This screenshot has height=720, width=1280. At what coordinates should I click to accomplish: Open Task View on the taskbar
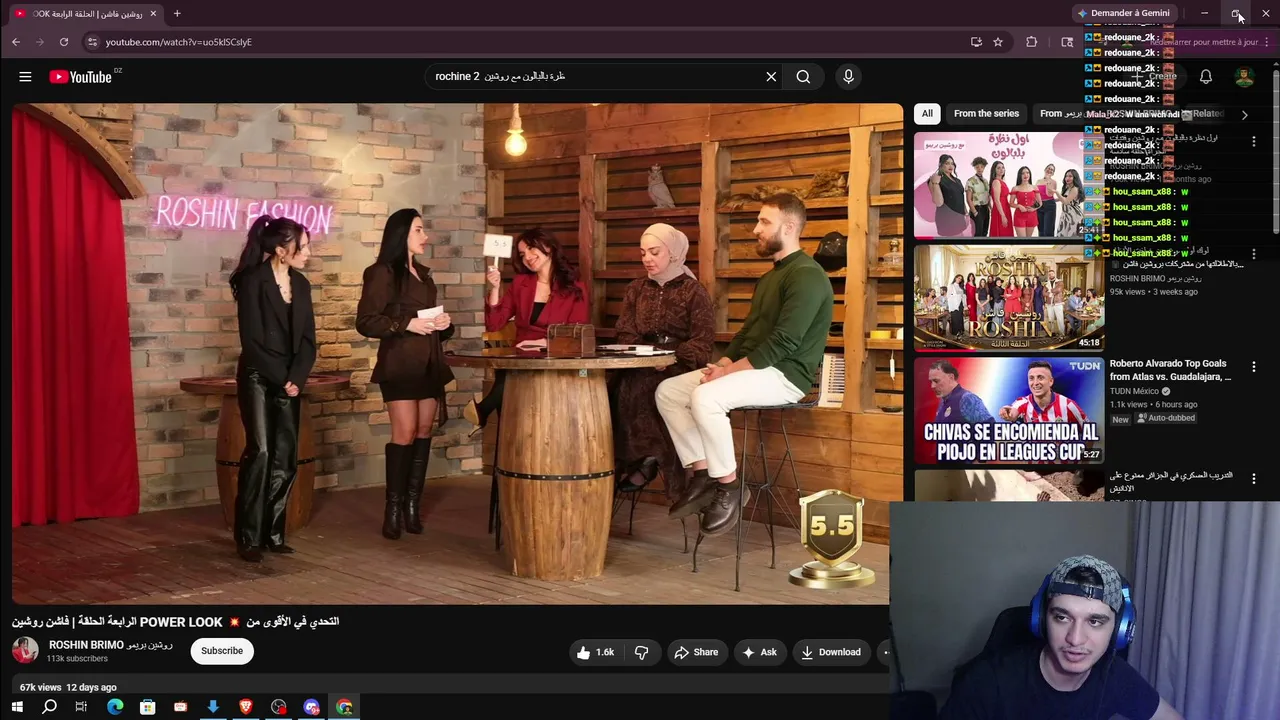pyautogui.click(x=81, y=707)
